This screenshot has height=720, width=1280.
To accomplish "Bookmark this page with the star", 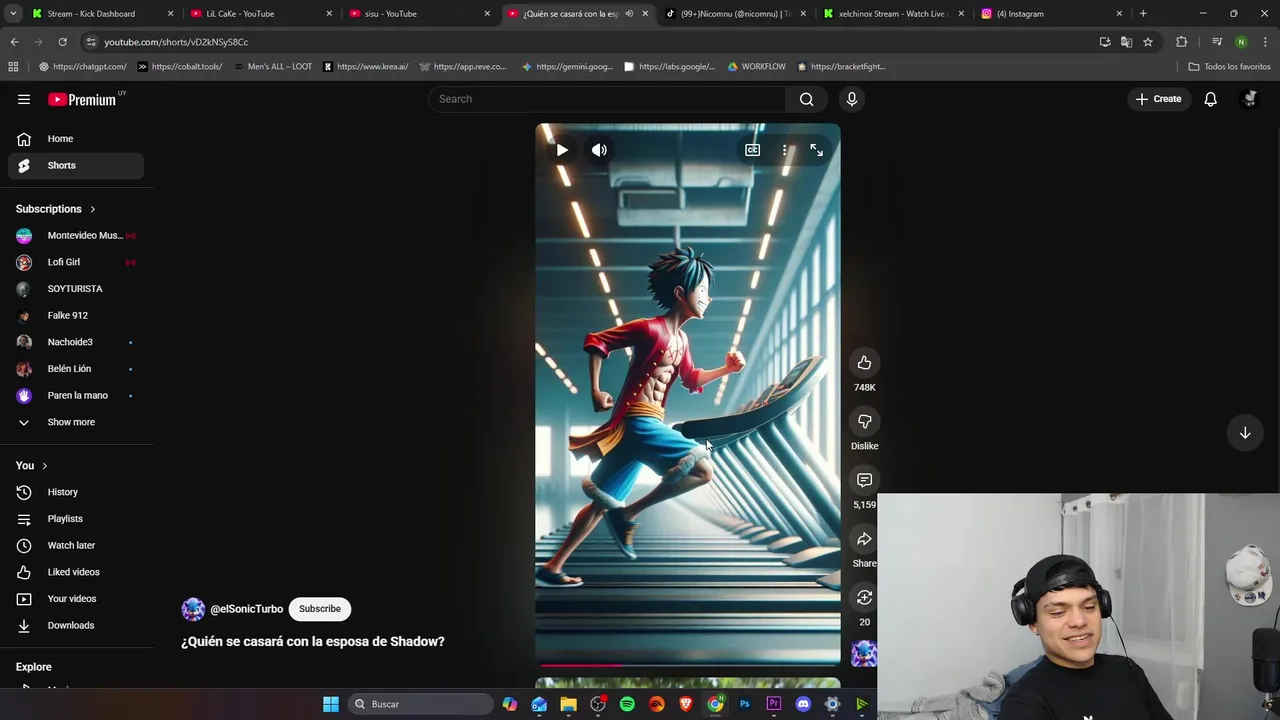I will (x=1148, y=42).
